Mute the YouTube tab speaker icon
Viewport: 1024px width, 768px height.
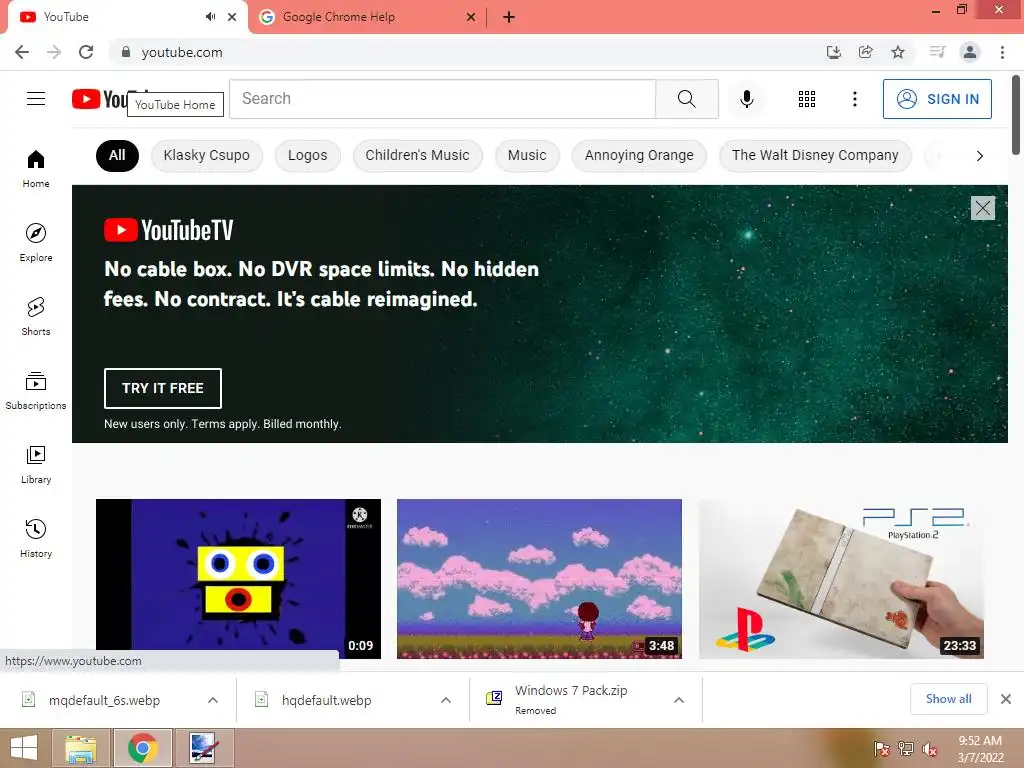pos(210,17)
